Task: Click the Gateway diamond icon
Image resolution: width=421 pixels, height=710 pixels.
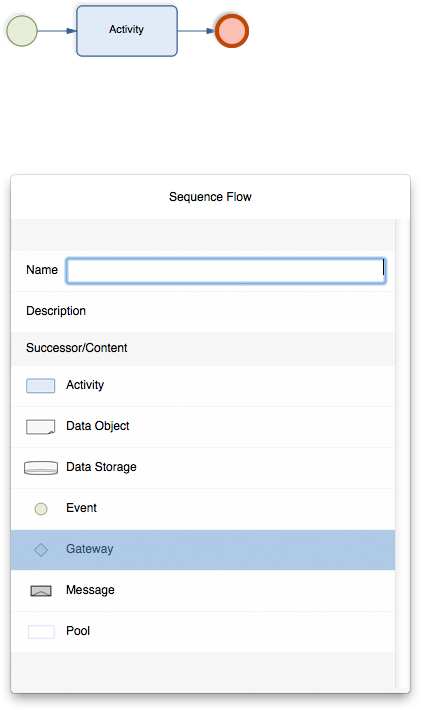Action: 41,550
